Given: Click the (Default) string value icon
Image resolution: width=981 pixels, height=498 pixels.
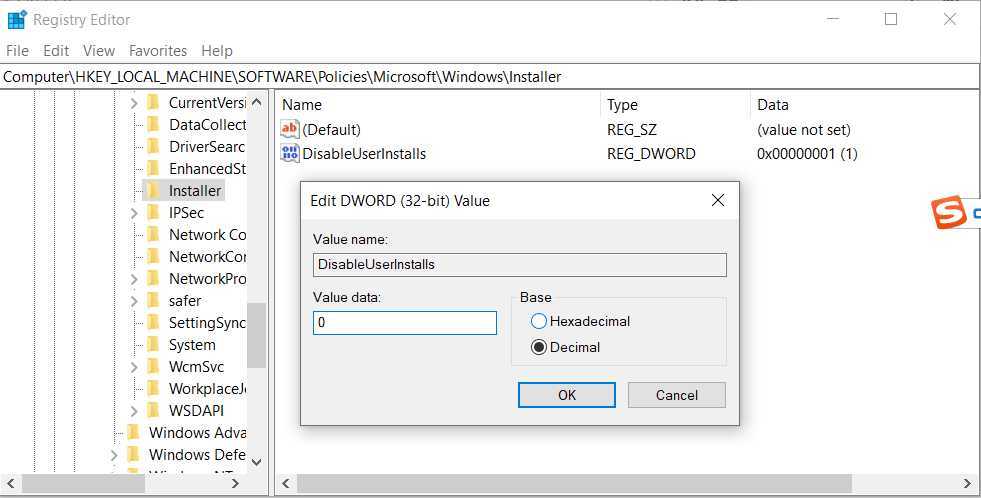Looking at the screenshot, I should [290, 130].
